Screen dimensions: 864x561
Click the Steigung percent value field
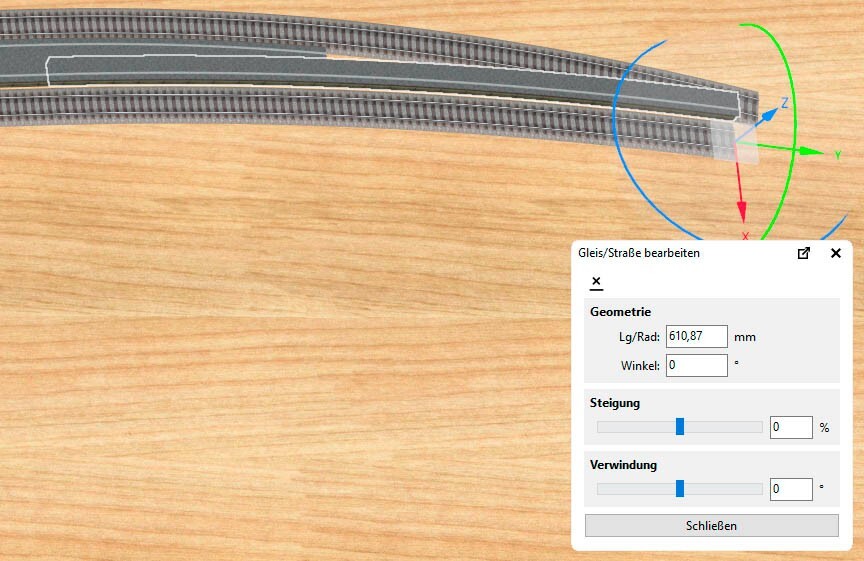point(791,427)
